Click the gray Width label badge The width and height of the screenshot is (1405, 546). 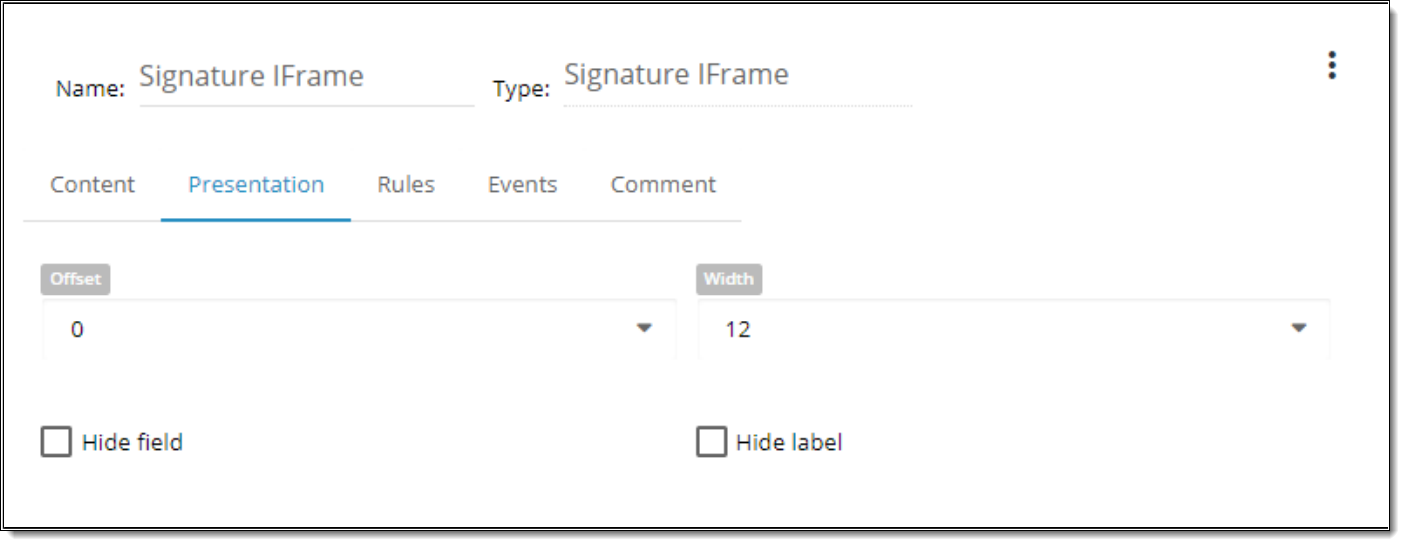click(x=729, y=279)
